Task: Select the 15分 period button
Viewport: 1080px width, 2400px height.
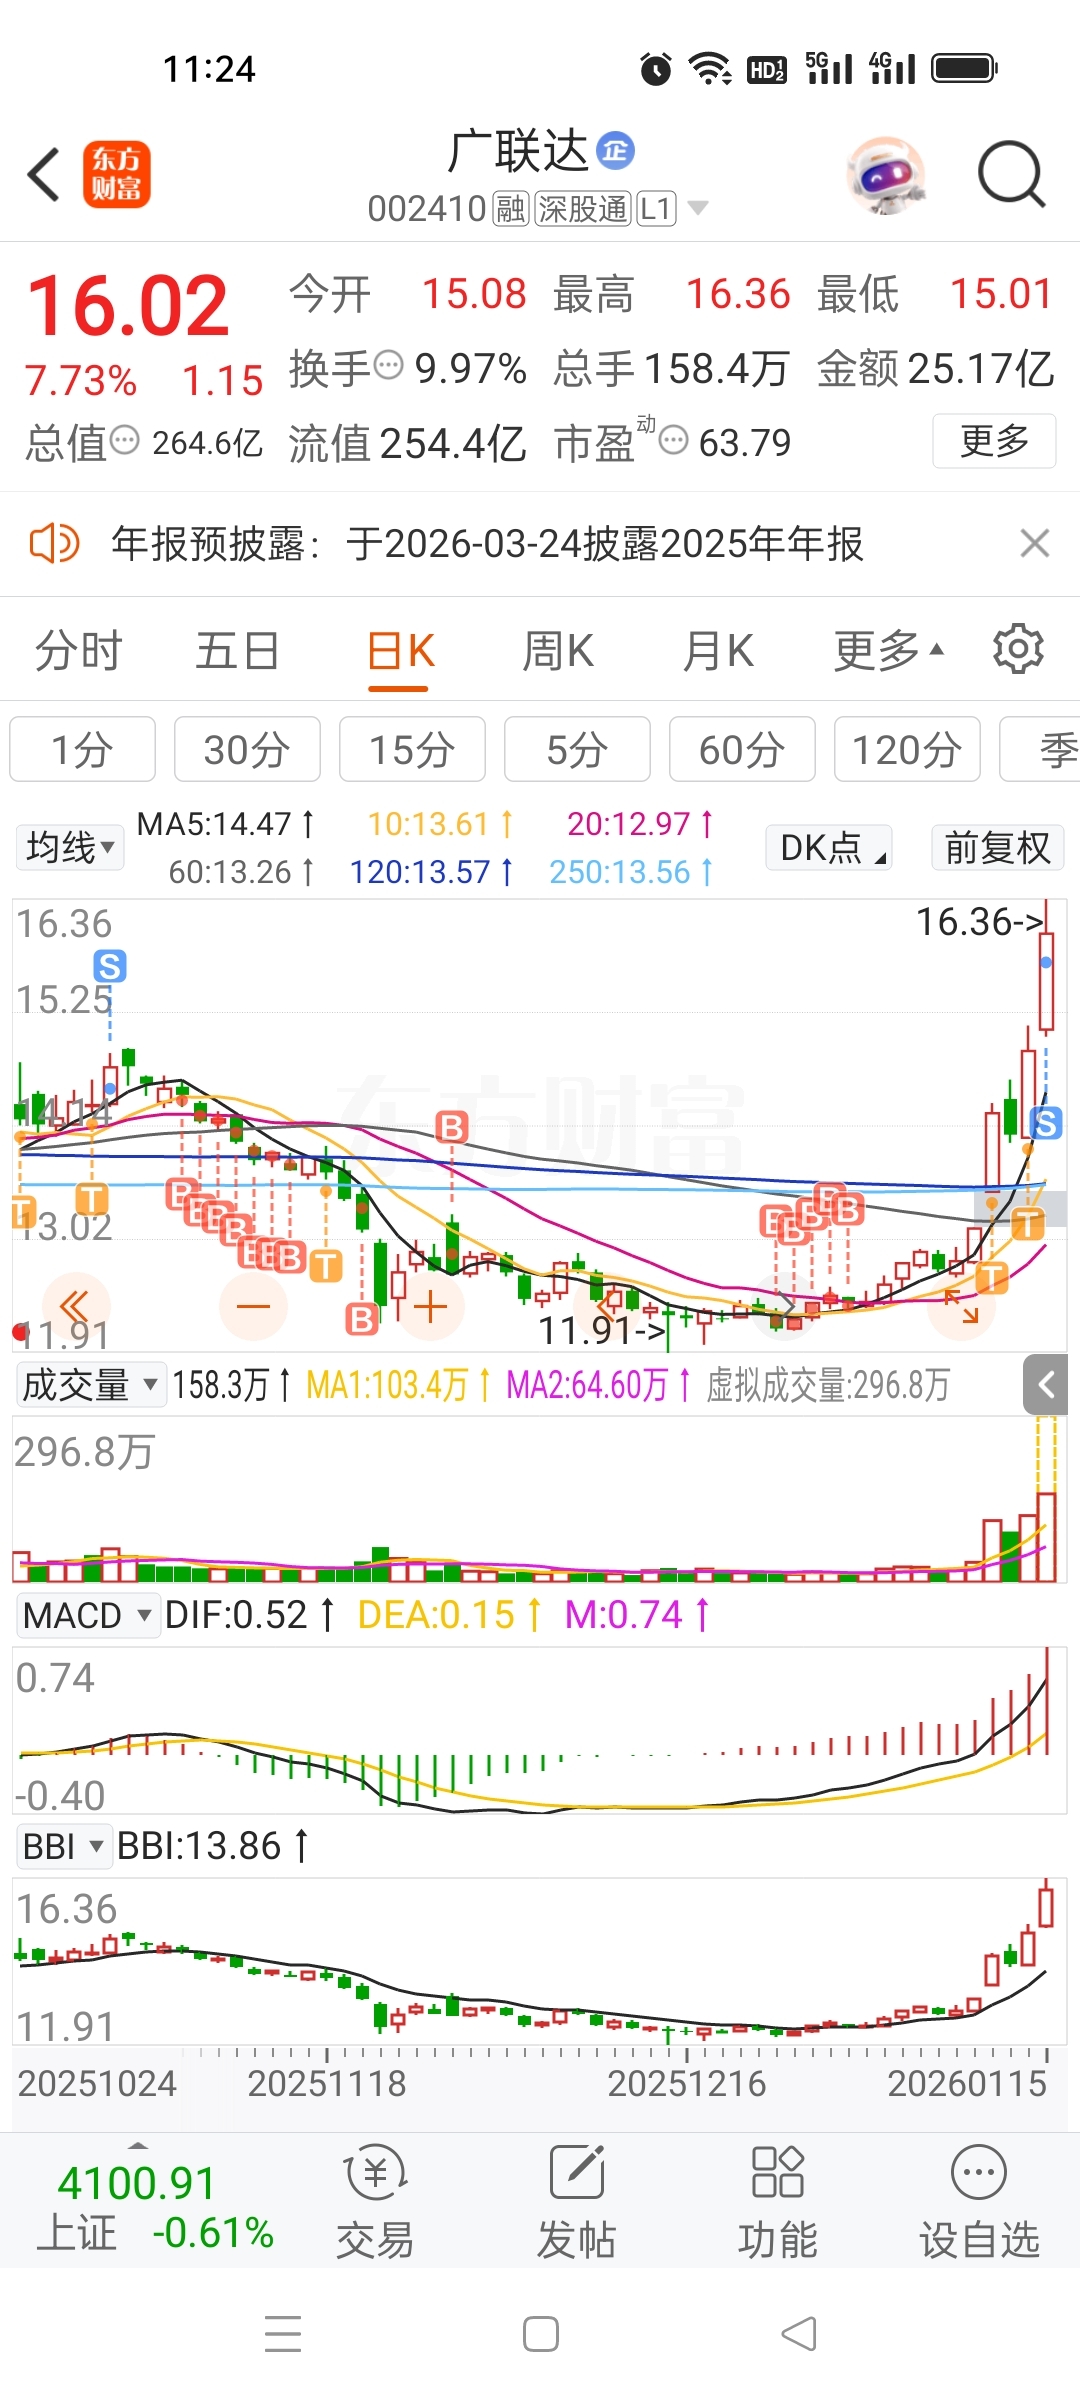Action: 412,749
